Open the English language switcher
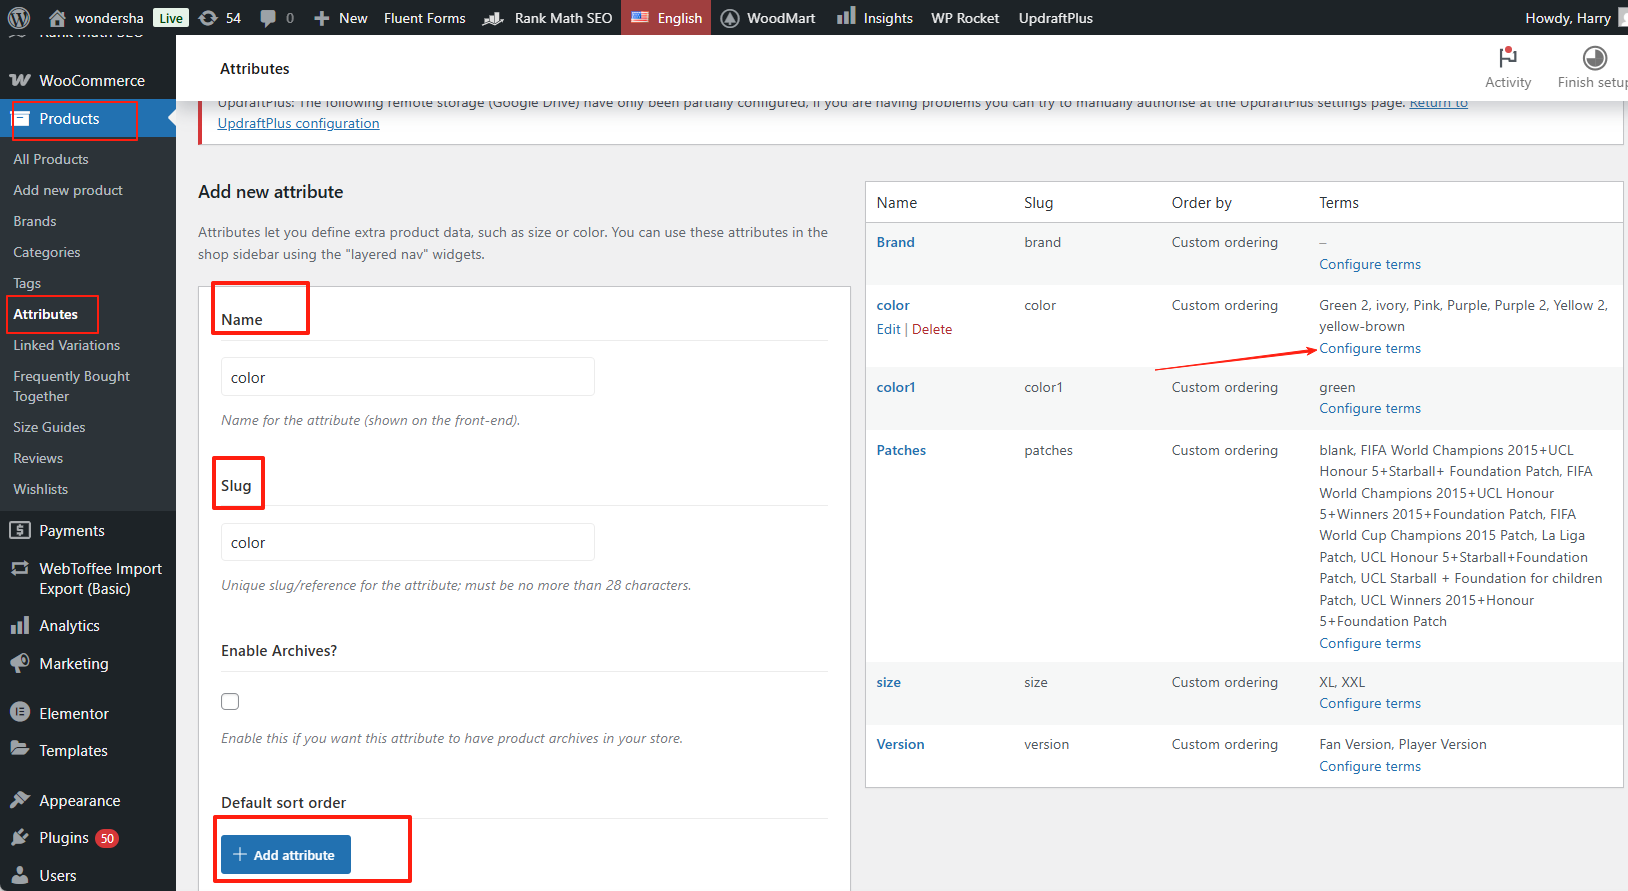This screenshot has width=1628, height=891. [x=667, y=18]
